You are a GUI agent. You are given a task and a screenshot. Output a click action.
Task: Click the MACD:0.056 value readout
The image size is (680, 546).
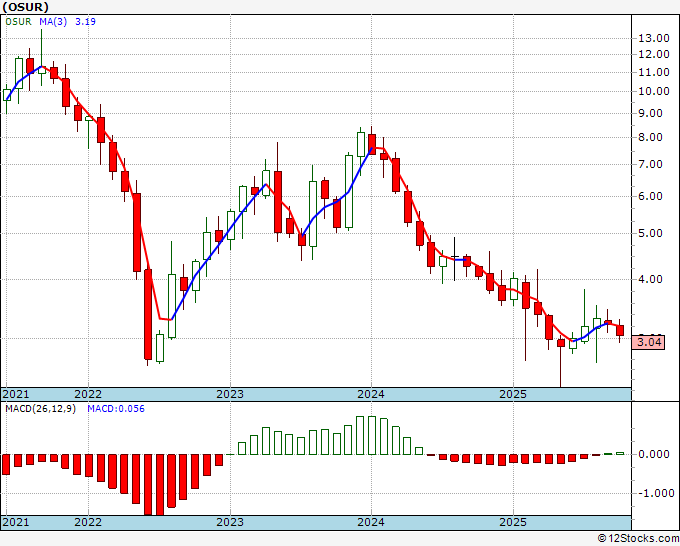click(116, 409)
